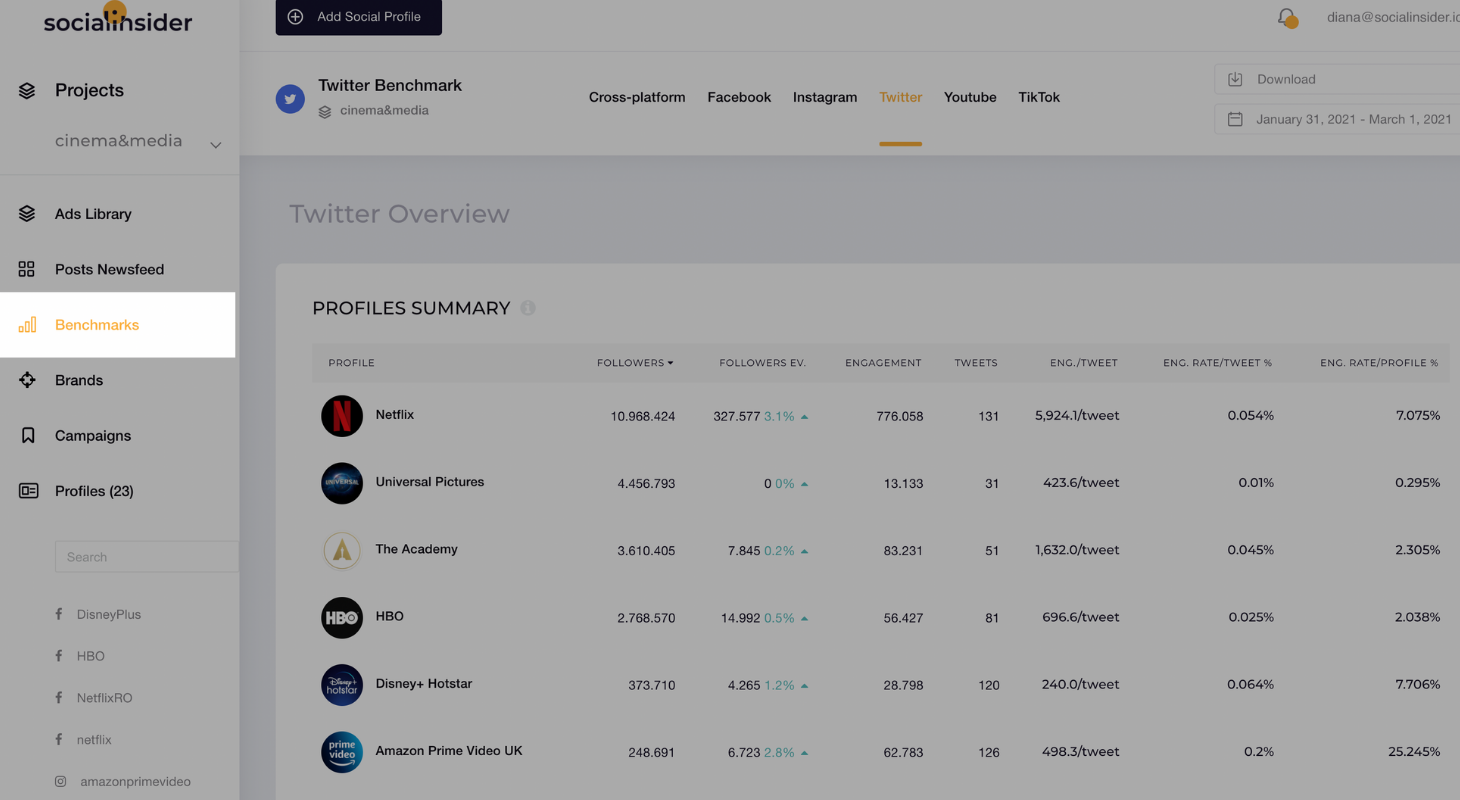Click the Disney+ Hotstar profile name
Image resolution: width=1460 pixels, height=800 pixels.
(424, 684)
